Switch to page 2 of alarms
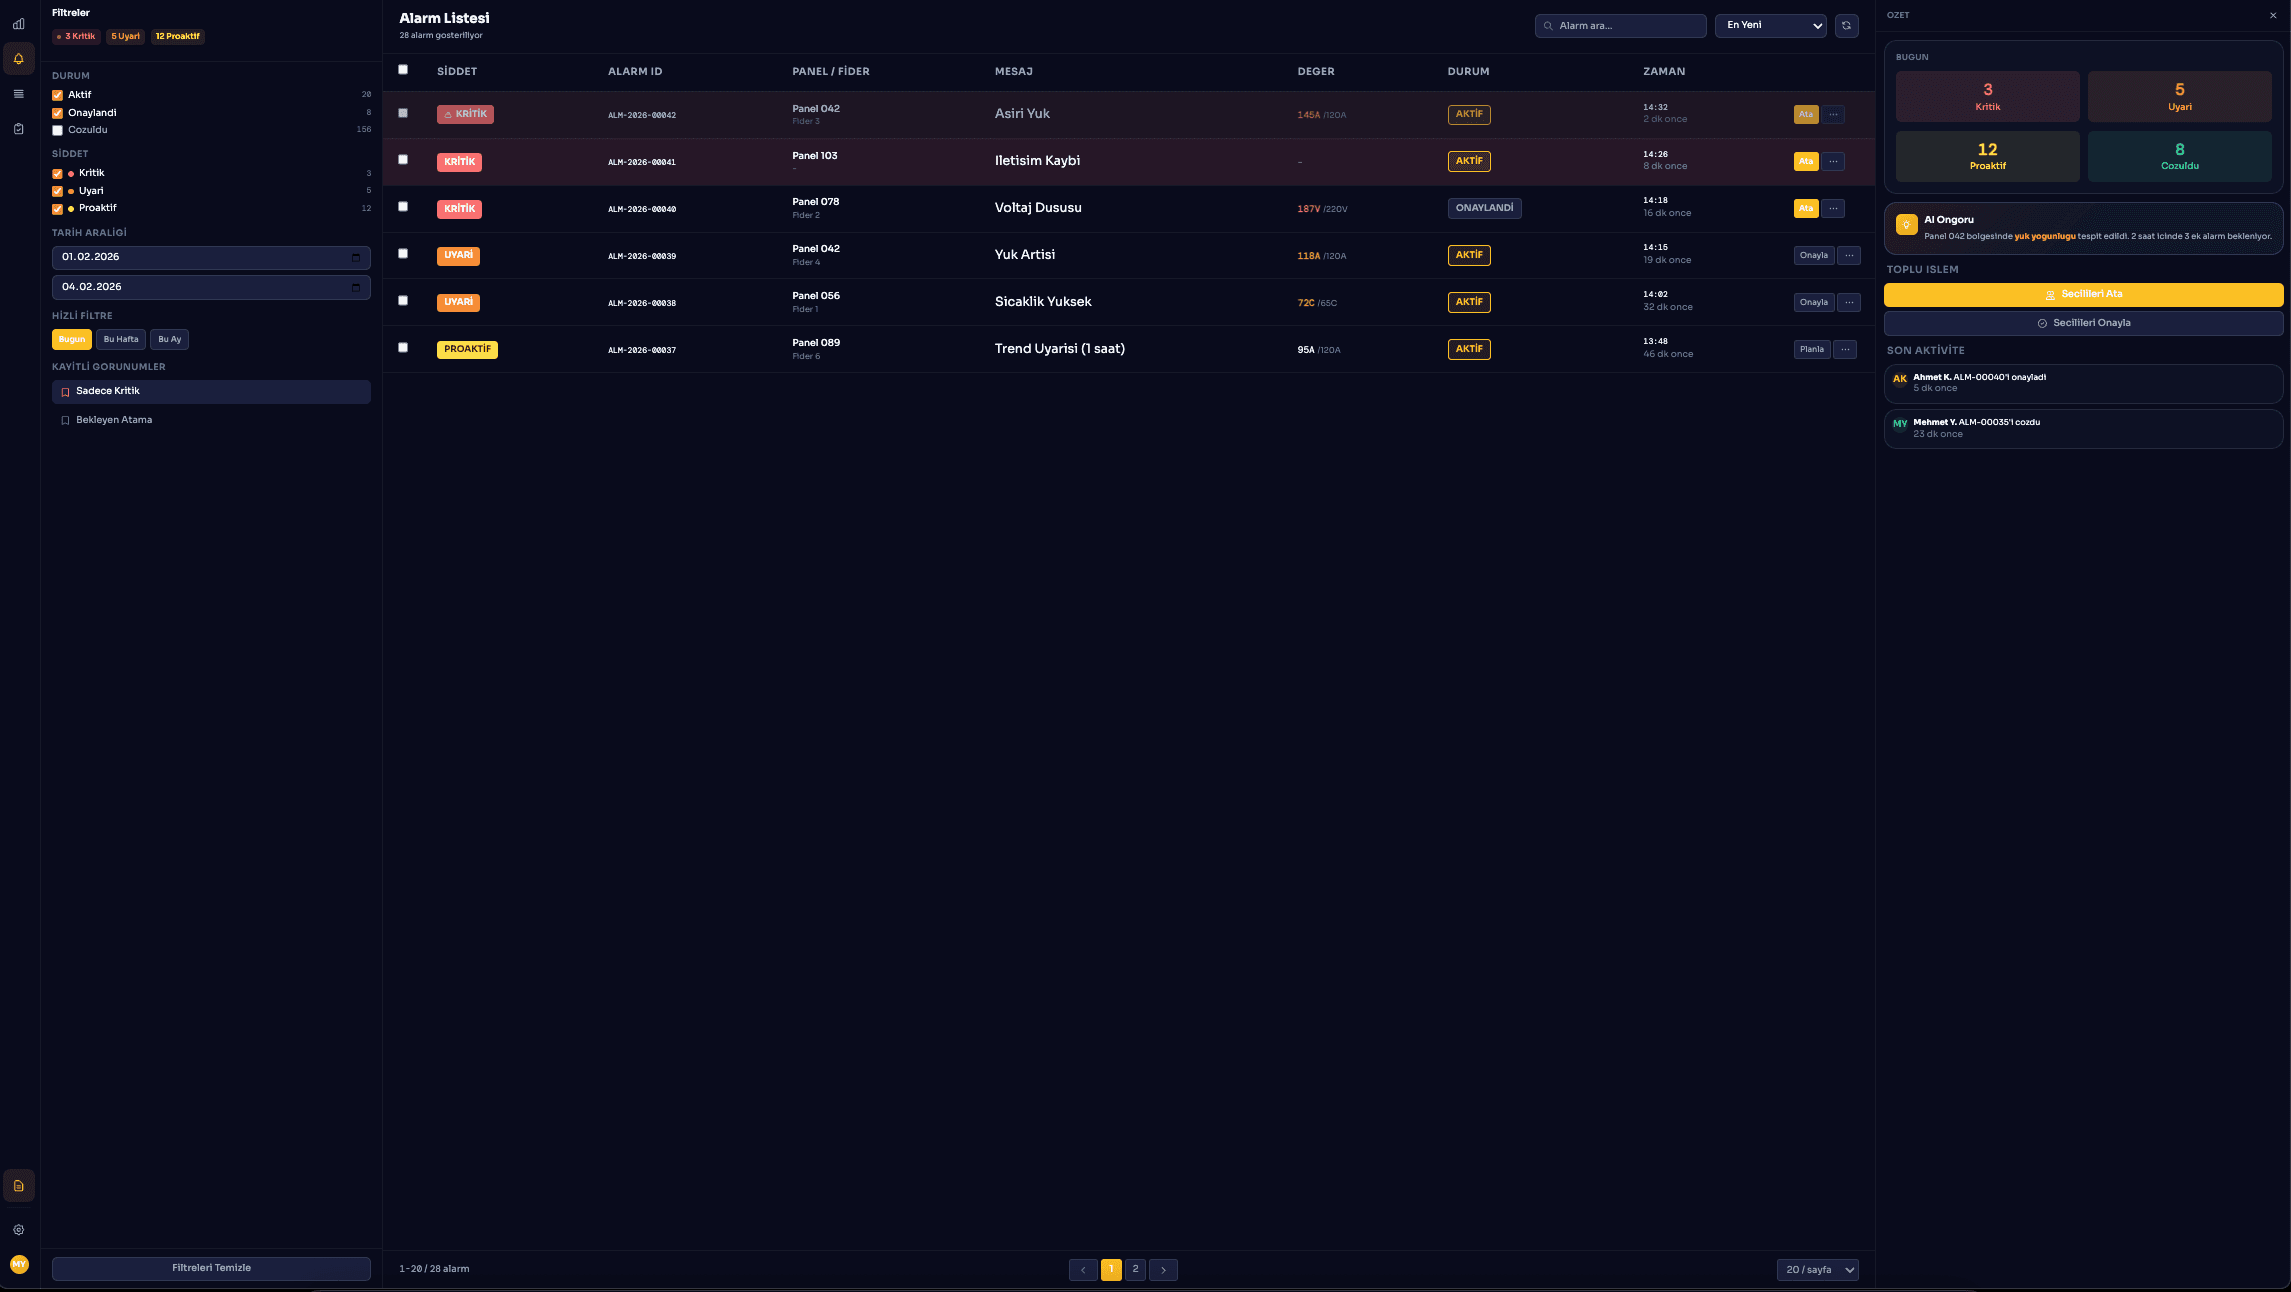This screenshot has width=2291, height=1292. (1135, 1269)
